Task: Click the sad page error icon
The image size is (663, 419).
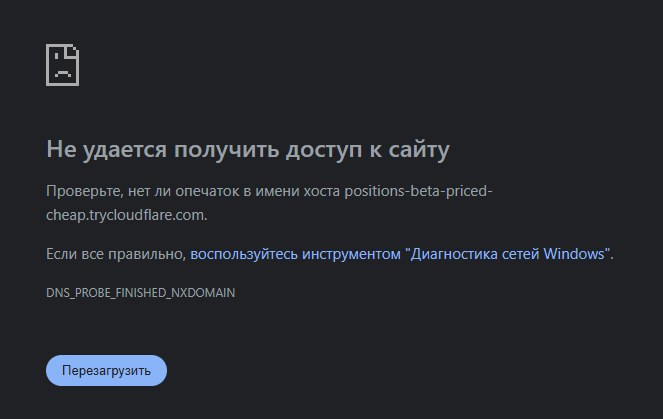Action: tap(63, 64)
